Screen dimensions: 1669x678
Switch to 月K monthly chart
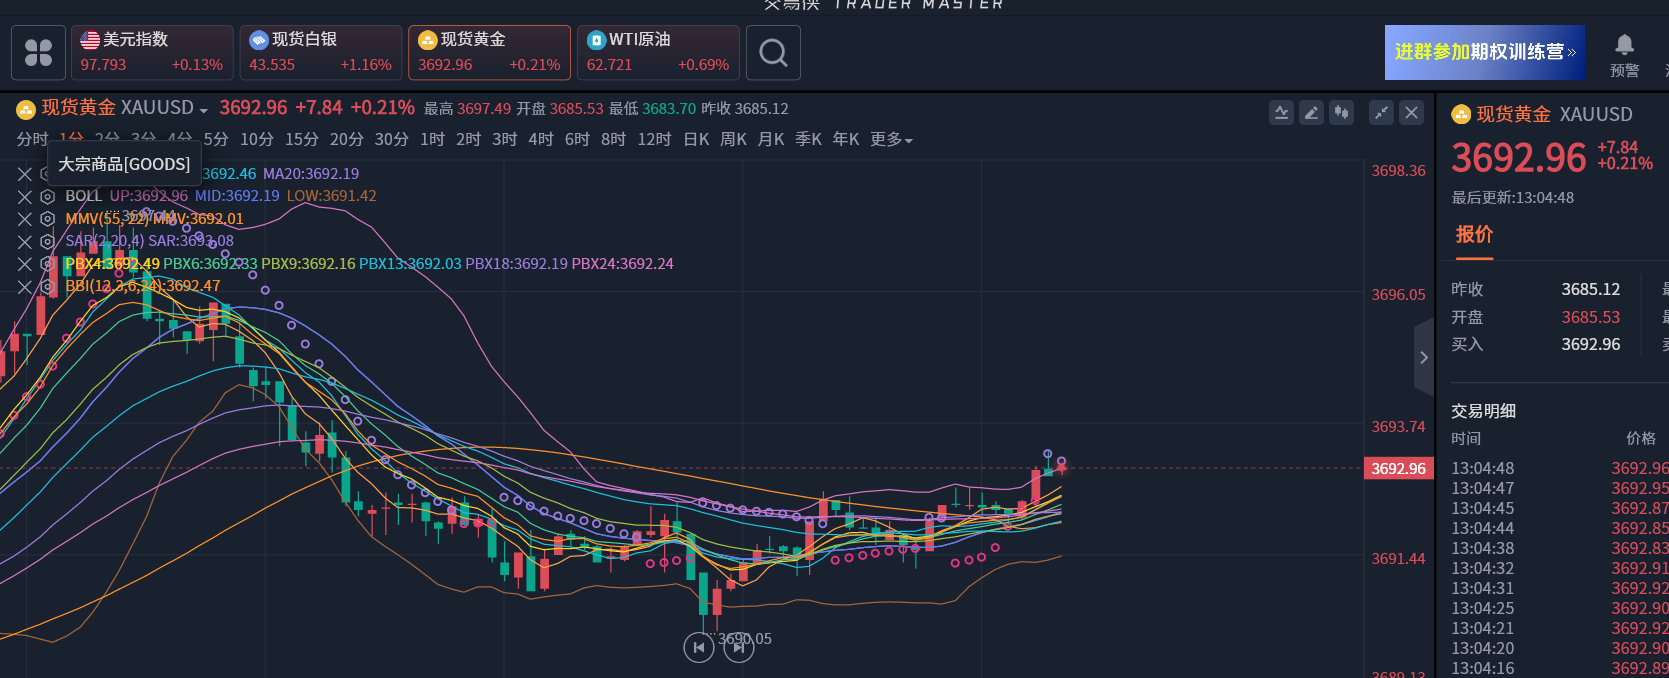click(771, 139)
